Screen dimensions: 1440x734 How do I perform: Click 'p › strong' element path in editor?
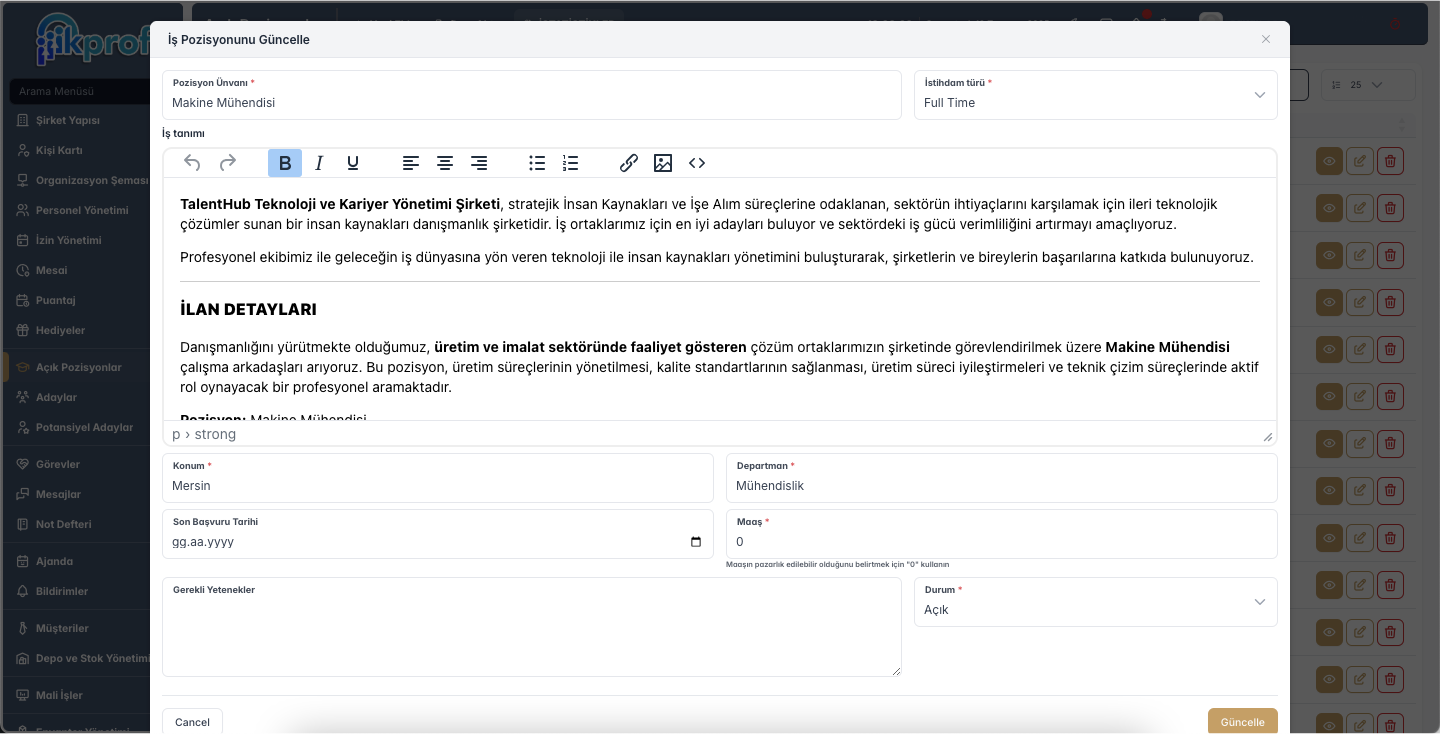point(204,434)
